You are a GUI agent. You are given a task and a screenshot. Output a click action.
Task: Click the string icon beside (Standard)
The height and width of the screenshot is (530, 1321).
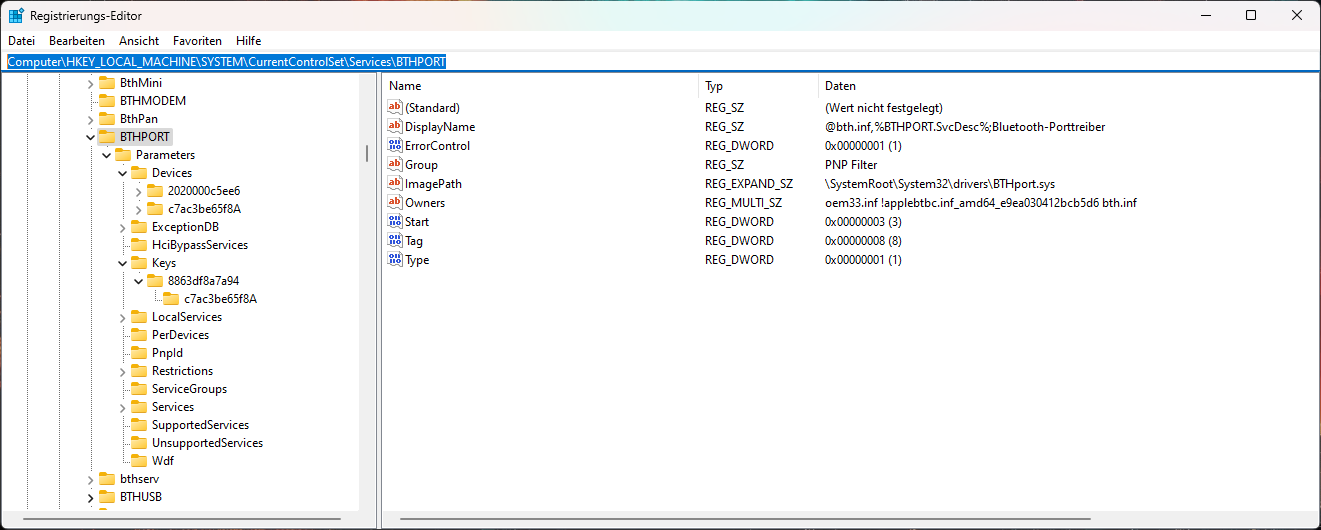pyautogui.click(x=394, y=107)
